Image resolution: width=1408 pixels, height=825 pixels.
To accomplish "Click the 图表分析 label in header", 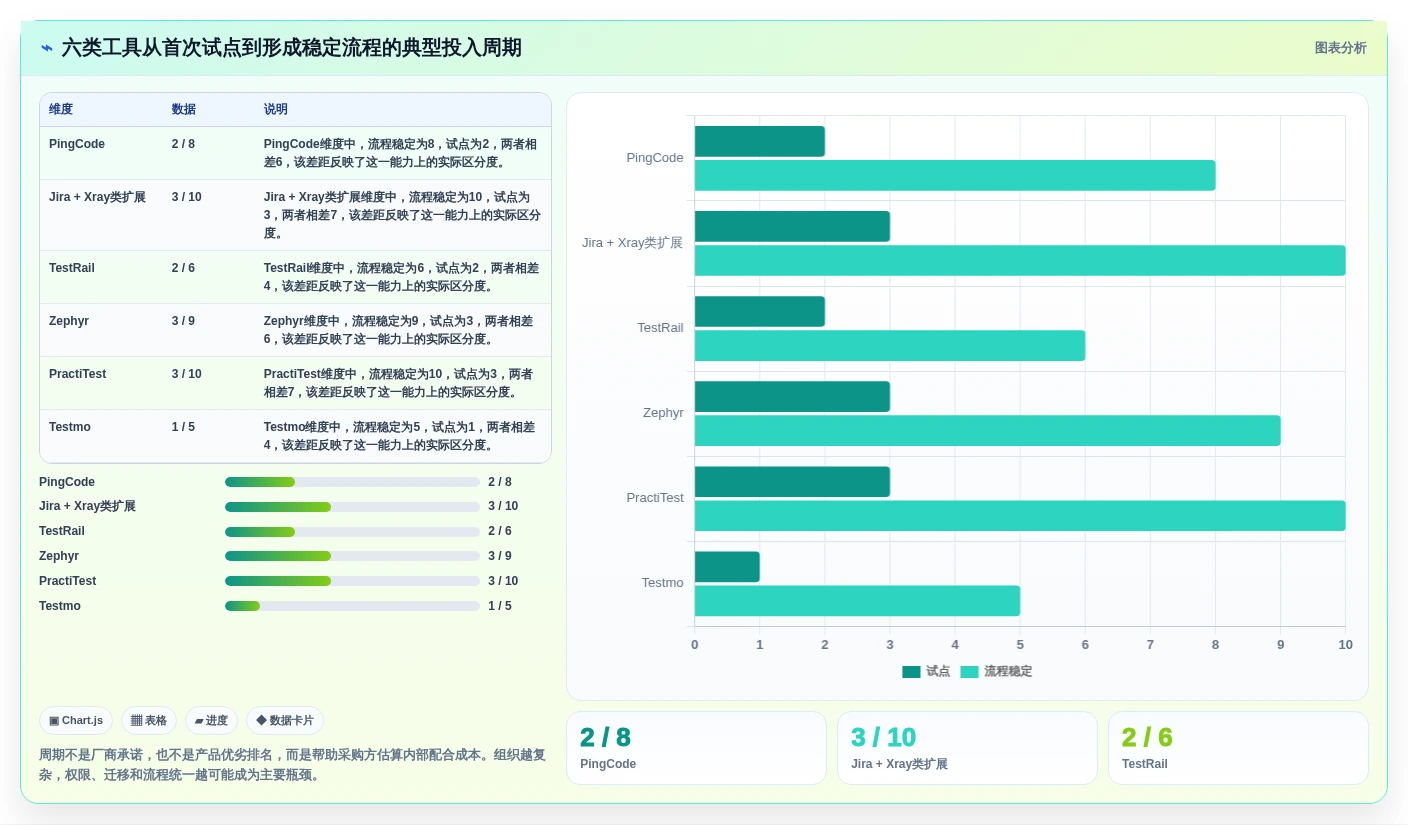I will (1340, 48).
